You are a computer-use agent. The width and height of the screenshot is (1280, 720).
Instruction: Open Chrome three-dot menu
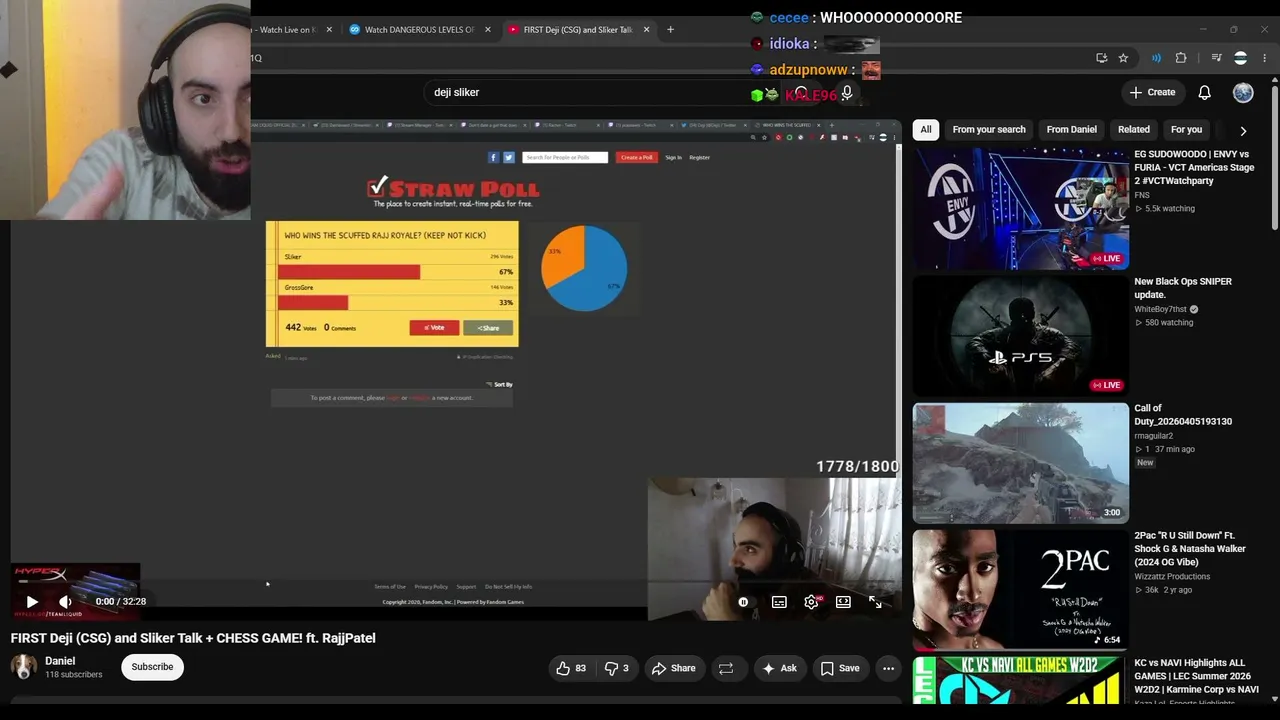pos(1265,58)
